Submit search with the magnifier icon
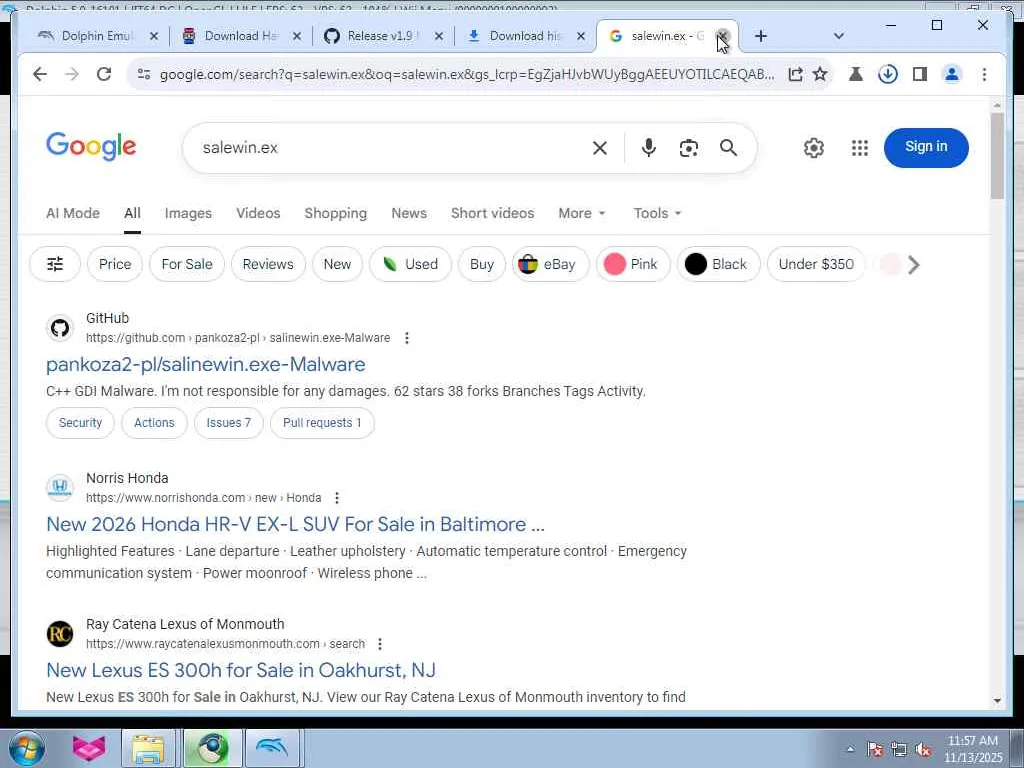The image size is (1024, 768). (x=728, y=148)
